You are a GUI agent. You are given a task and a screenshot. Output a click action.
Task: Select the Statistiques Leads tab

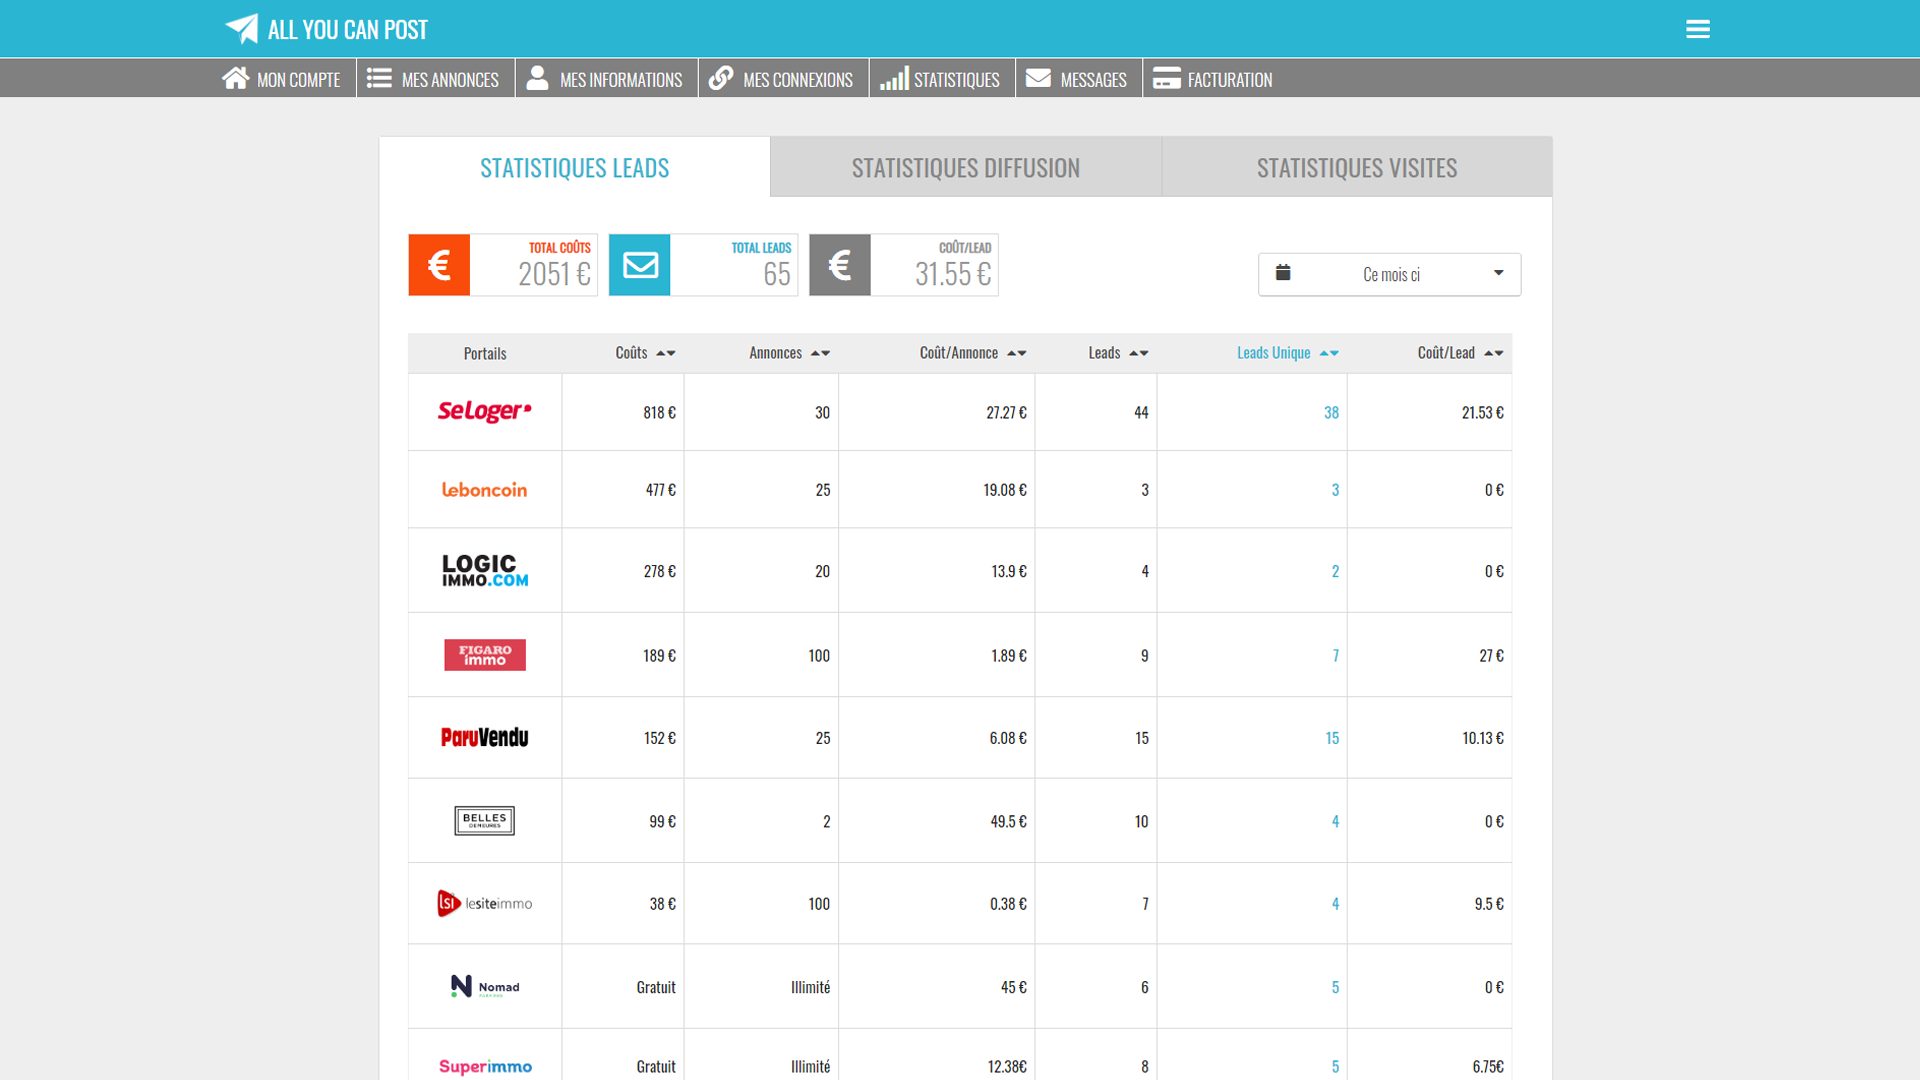coord(575,167)
